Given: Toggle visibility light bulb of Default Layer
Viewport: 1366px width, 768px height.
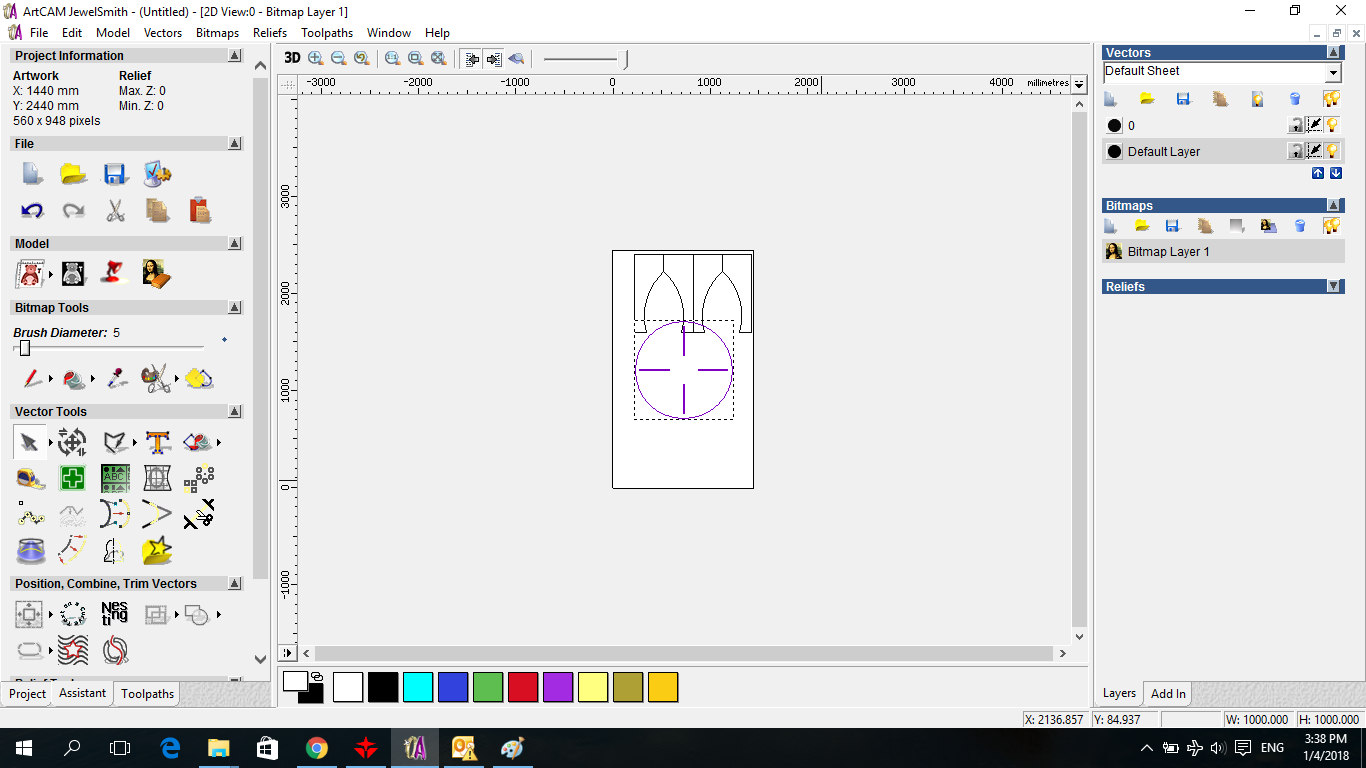Looking at the screenshot, I should point(1333,151).
